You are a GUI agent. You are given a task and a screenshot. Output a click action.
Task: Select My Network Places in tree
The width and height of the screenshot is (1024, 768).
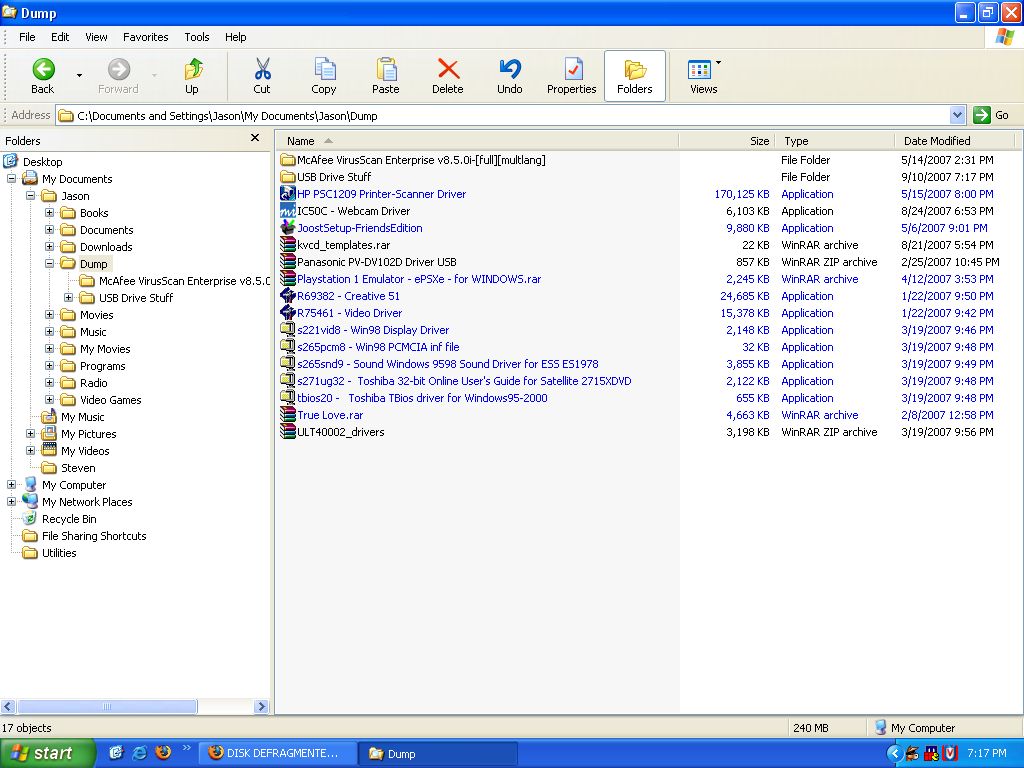[87, 502]
